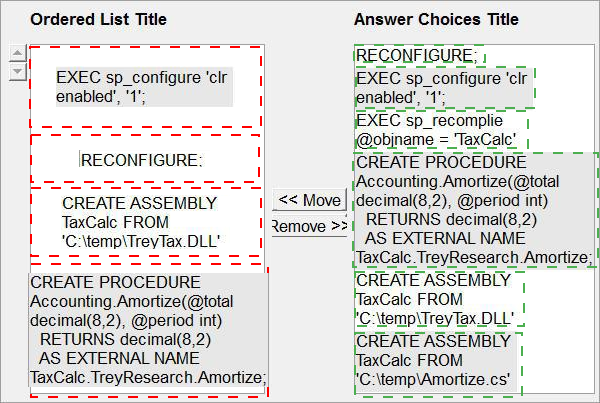Image resolution: width=600 pixels, height=403 pixels.
Task: Click the Ordered List Title heading
Action: (x=98, y=19)
